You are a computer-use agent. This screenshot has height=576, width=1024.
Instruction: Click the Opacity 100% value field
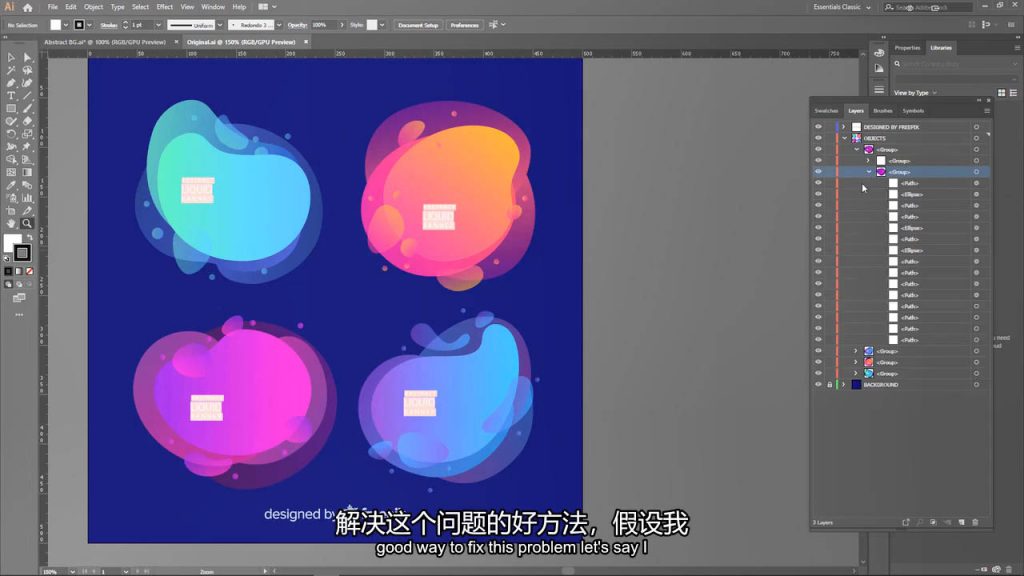click(323, 25)
